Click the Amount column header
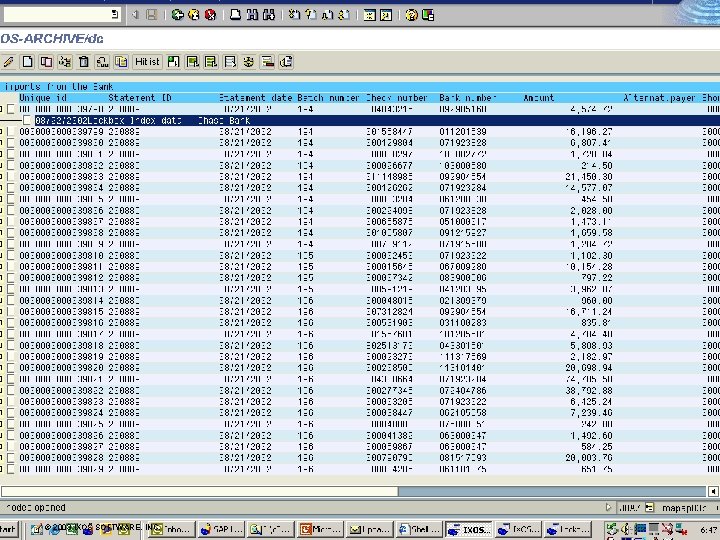The height and width of the screenshot is (540, 720). [539, 98]
